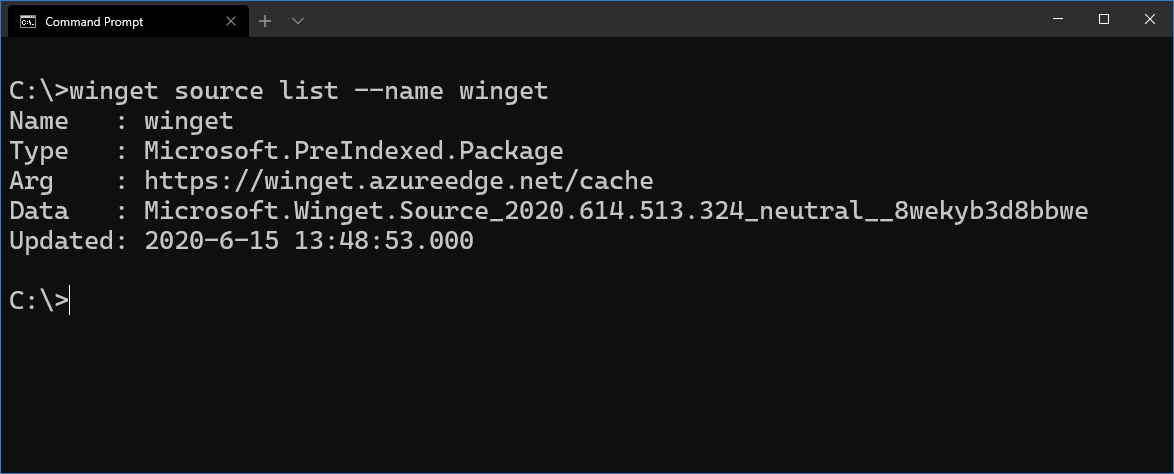Close the Command Prompt tab

coord(231,21)
